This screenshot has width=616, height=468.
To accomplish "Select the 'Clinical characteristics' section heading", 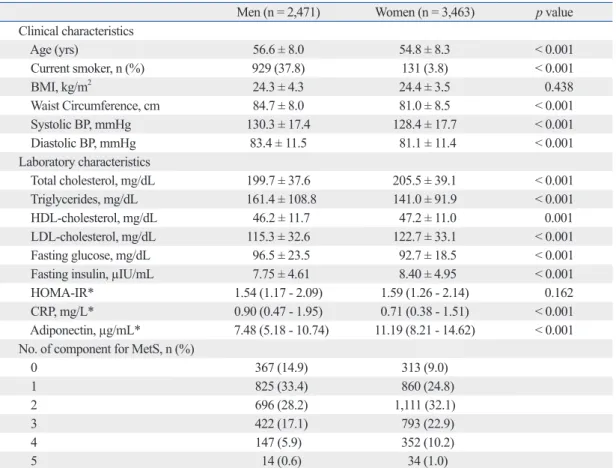I will click(x=76, y=31).
